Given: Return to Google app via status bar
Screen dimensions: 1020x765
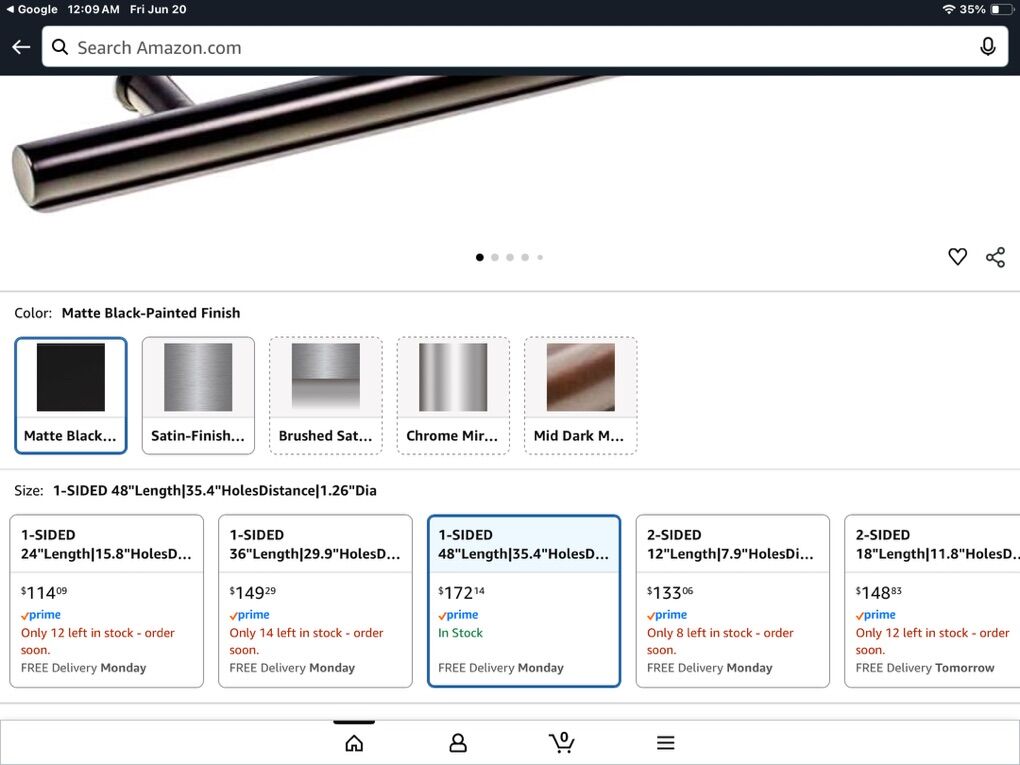Looking at the screenshot, I should [32, 9].
